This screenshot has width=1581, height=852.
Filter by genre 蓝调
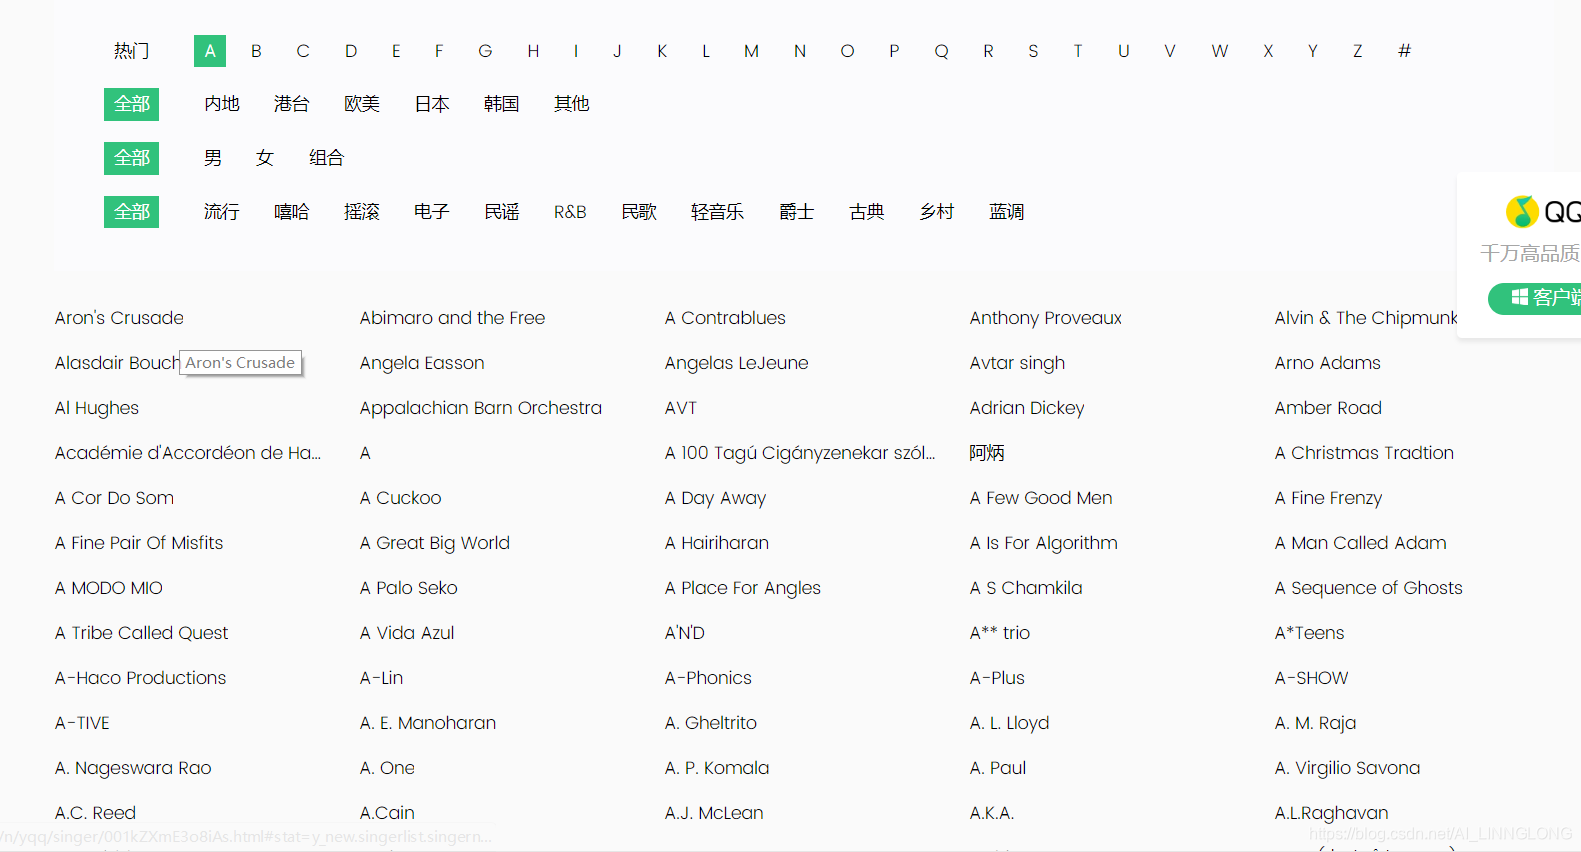tap(1007, 212)
